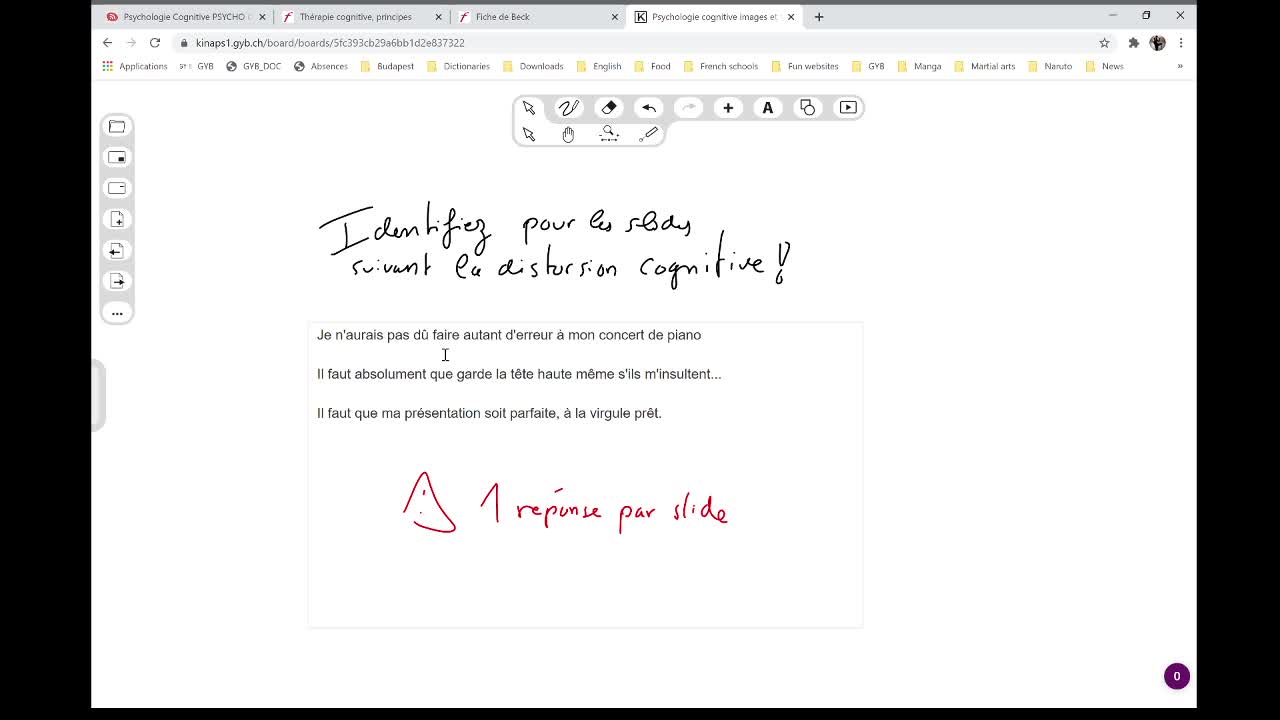The height and width of the screenshot is (720, 1280).
Task: Click the plus add icon in the toolbar
Action: tap(728, 108)
